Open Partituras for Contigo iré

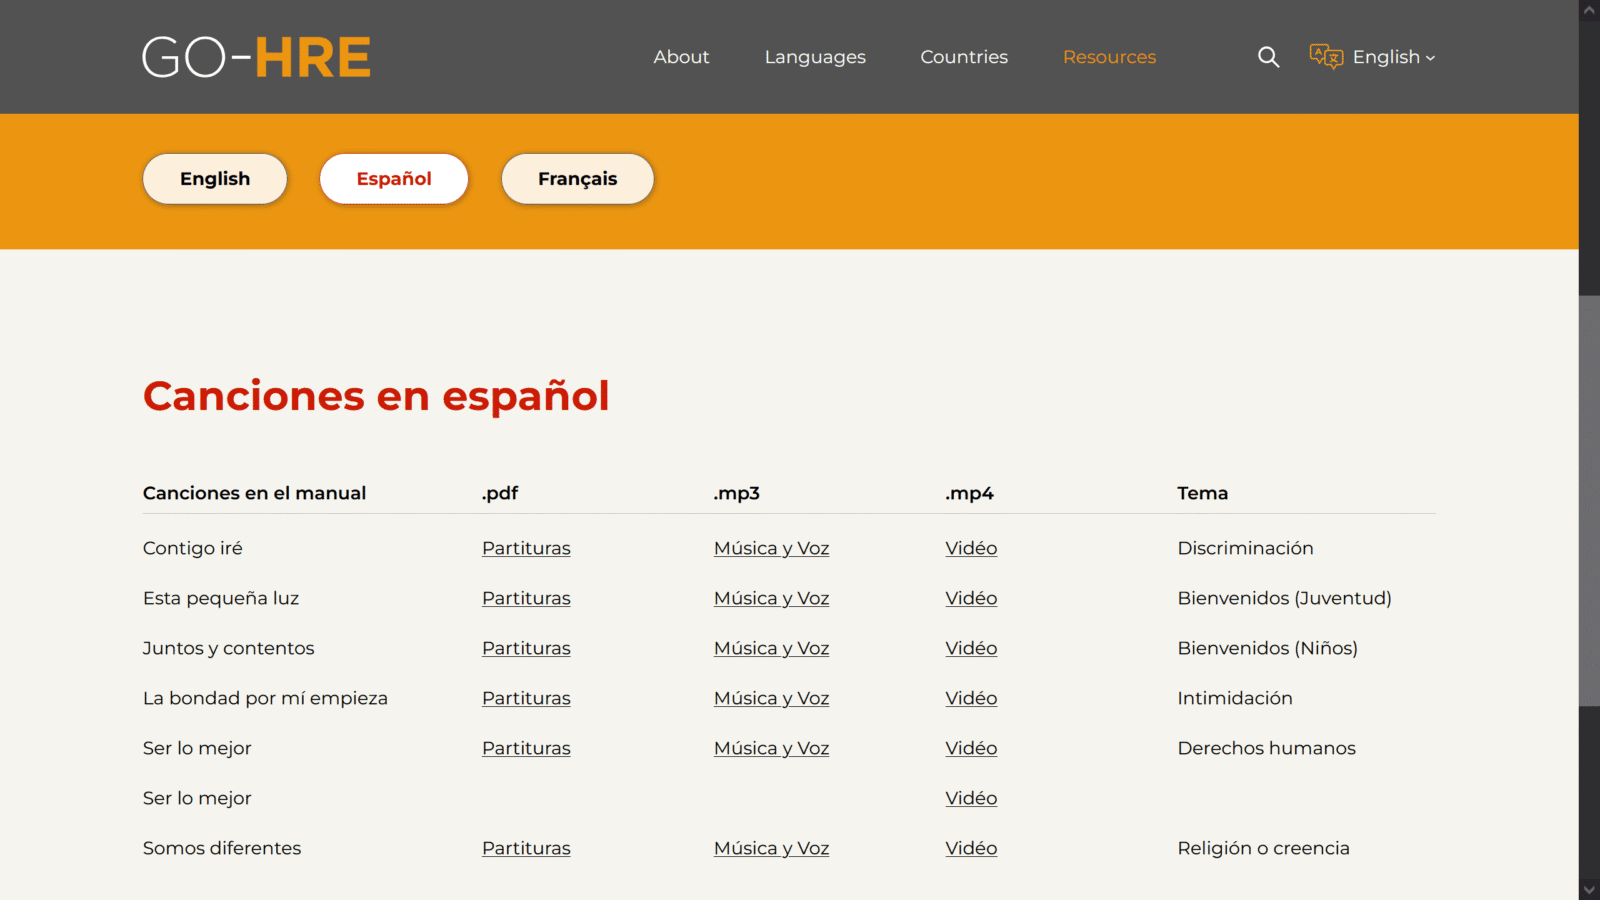click(526, 548)
